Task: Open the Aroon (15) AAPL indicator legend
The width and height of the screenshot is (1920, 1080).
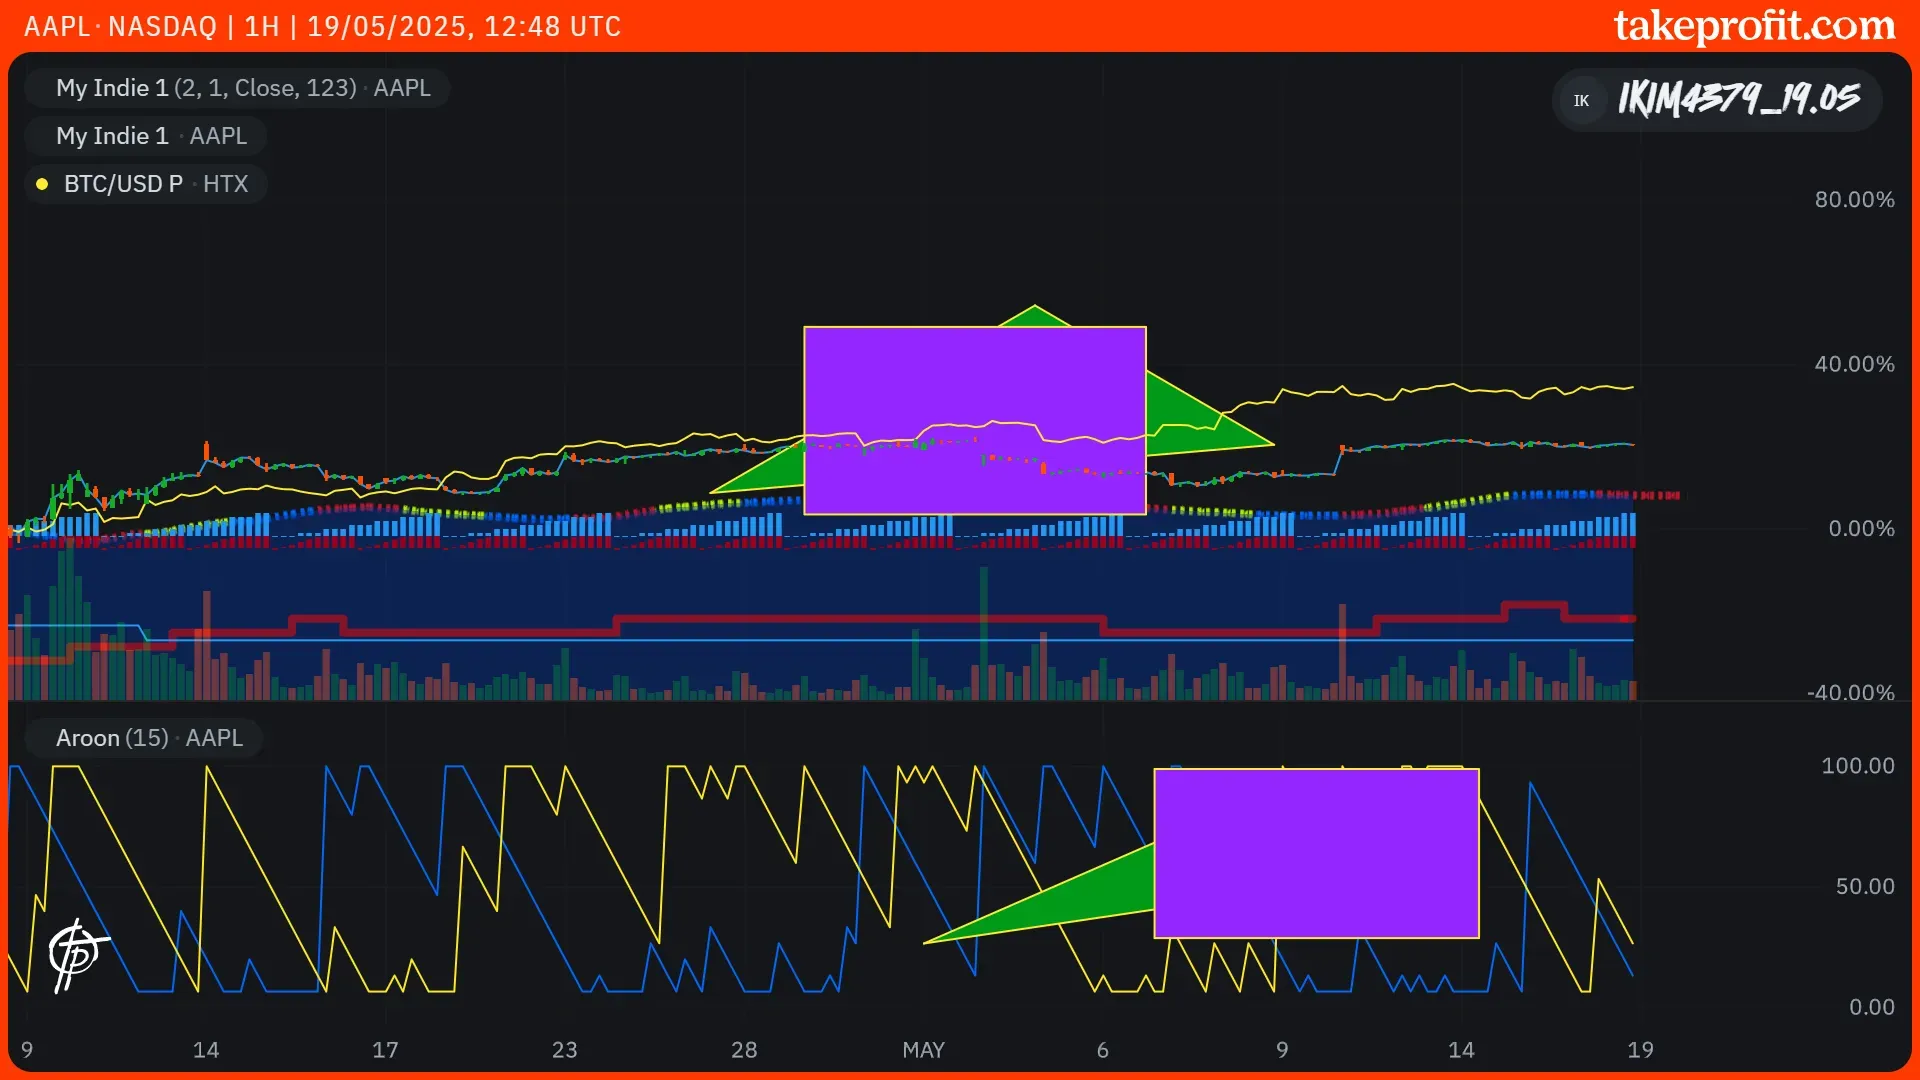Action: click(x=149, y=738)
